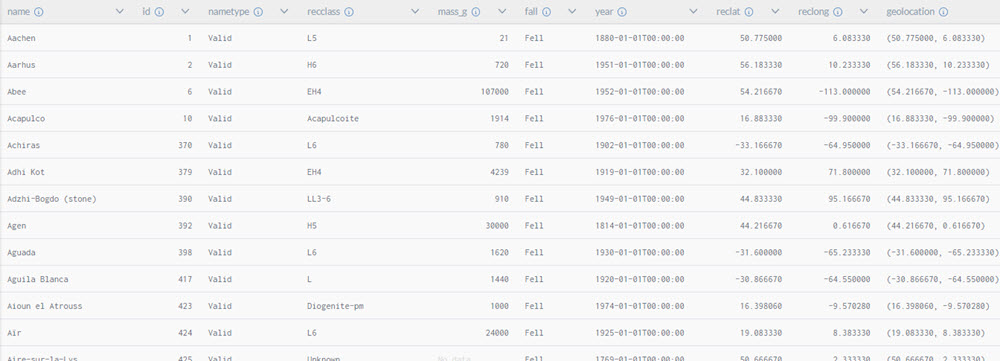Open reclong column dropdown chevron
Image resolution: width=1000 pixels, height=361 pixels.
[x=864, y=11]
